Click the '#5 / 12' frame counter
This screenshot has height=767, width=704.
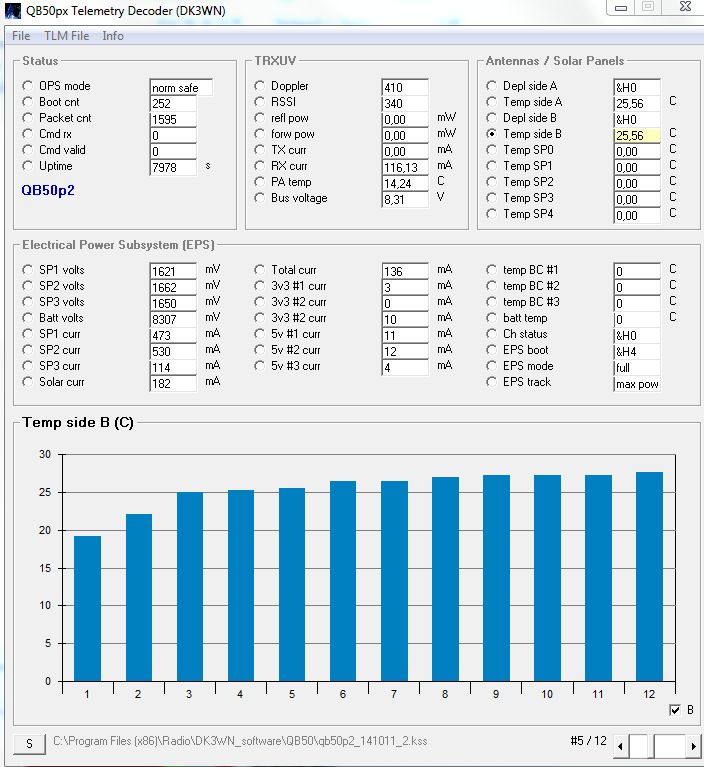point(589,741)
